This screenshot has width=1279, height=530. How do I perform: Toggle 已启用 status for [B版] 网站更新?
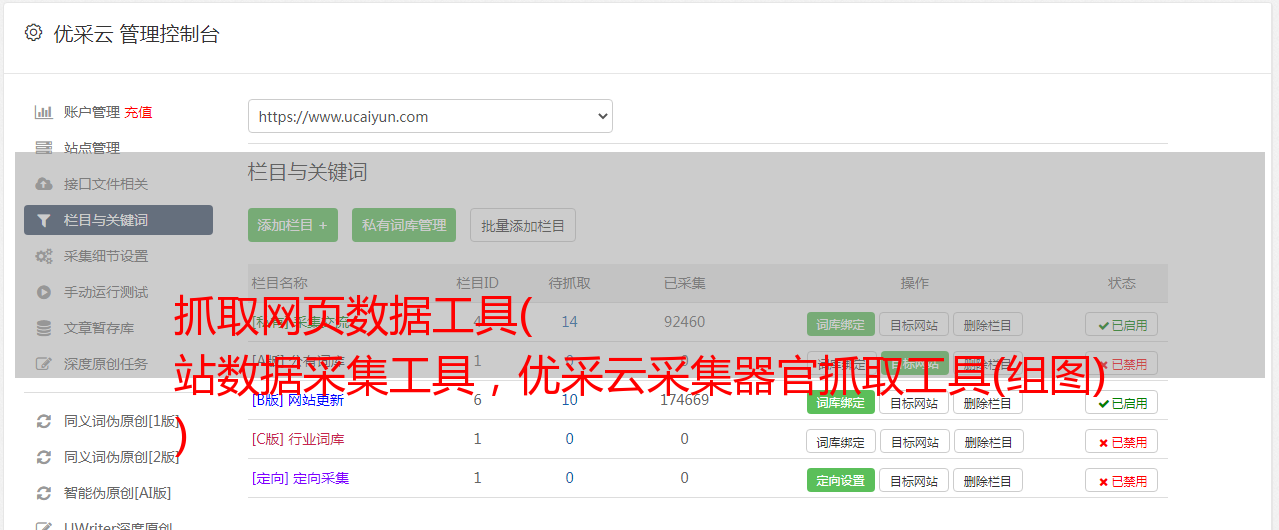point(1122,403)
